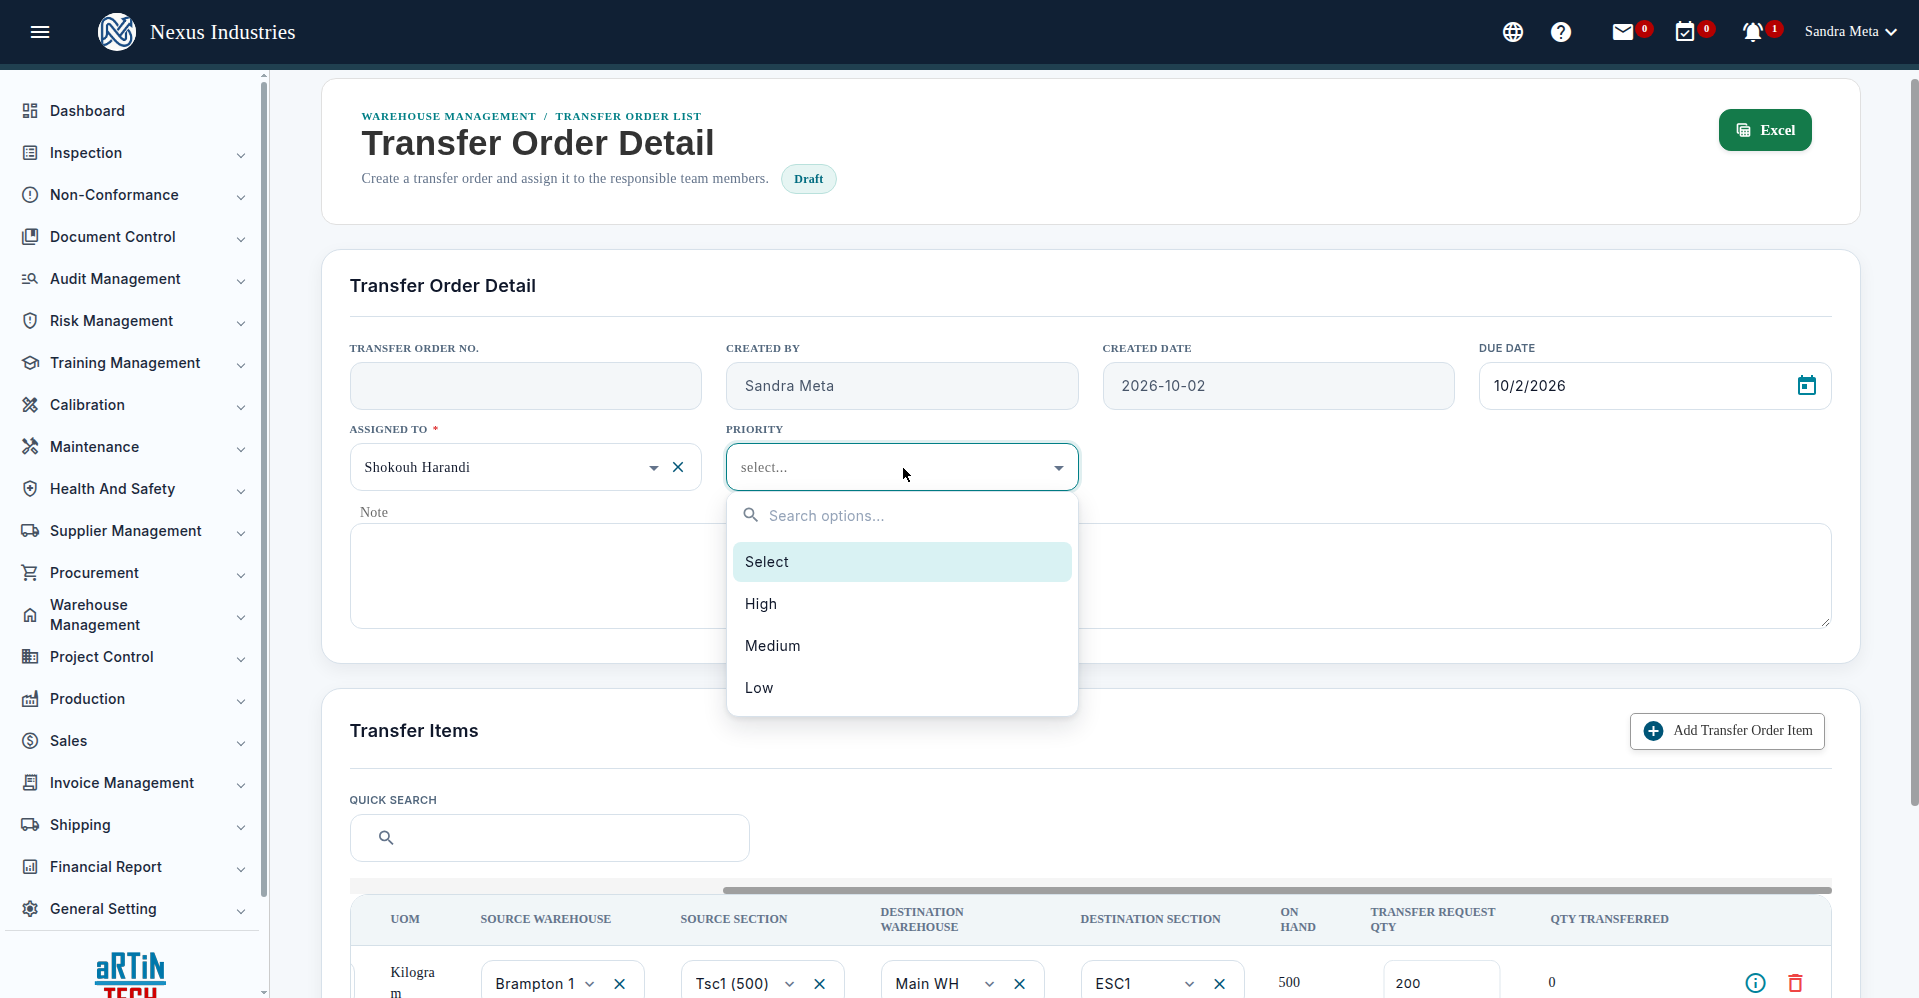
Task: Open the Due Date calendar picker icon
Action: 1807,386
